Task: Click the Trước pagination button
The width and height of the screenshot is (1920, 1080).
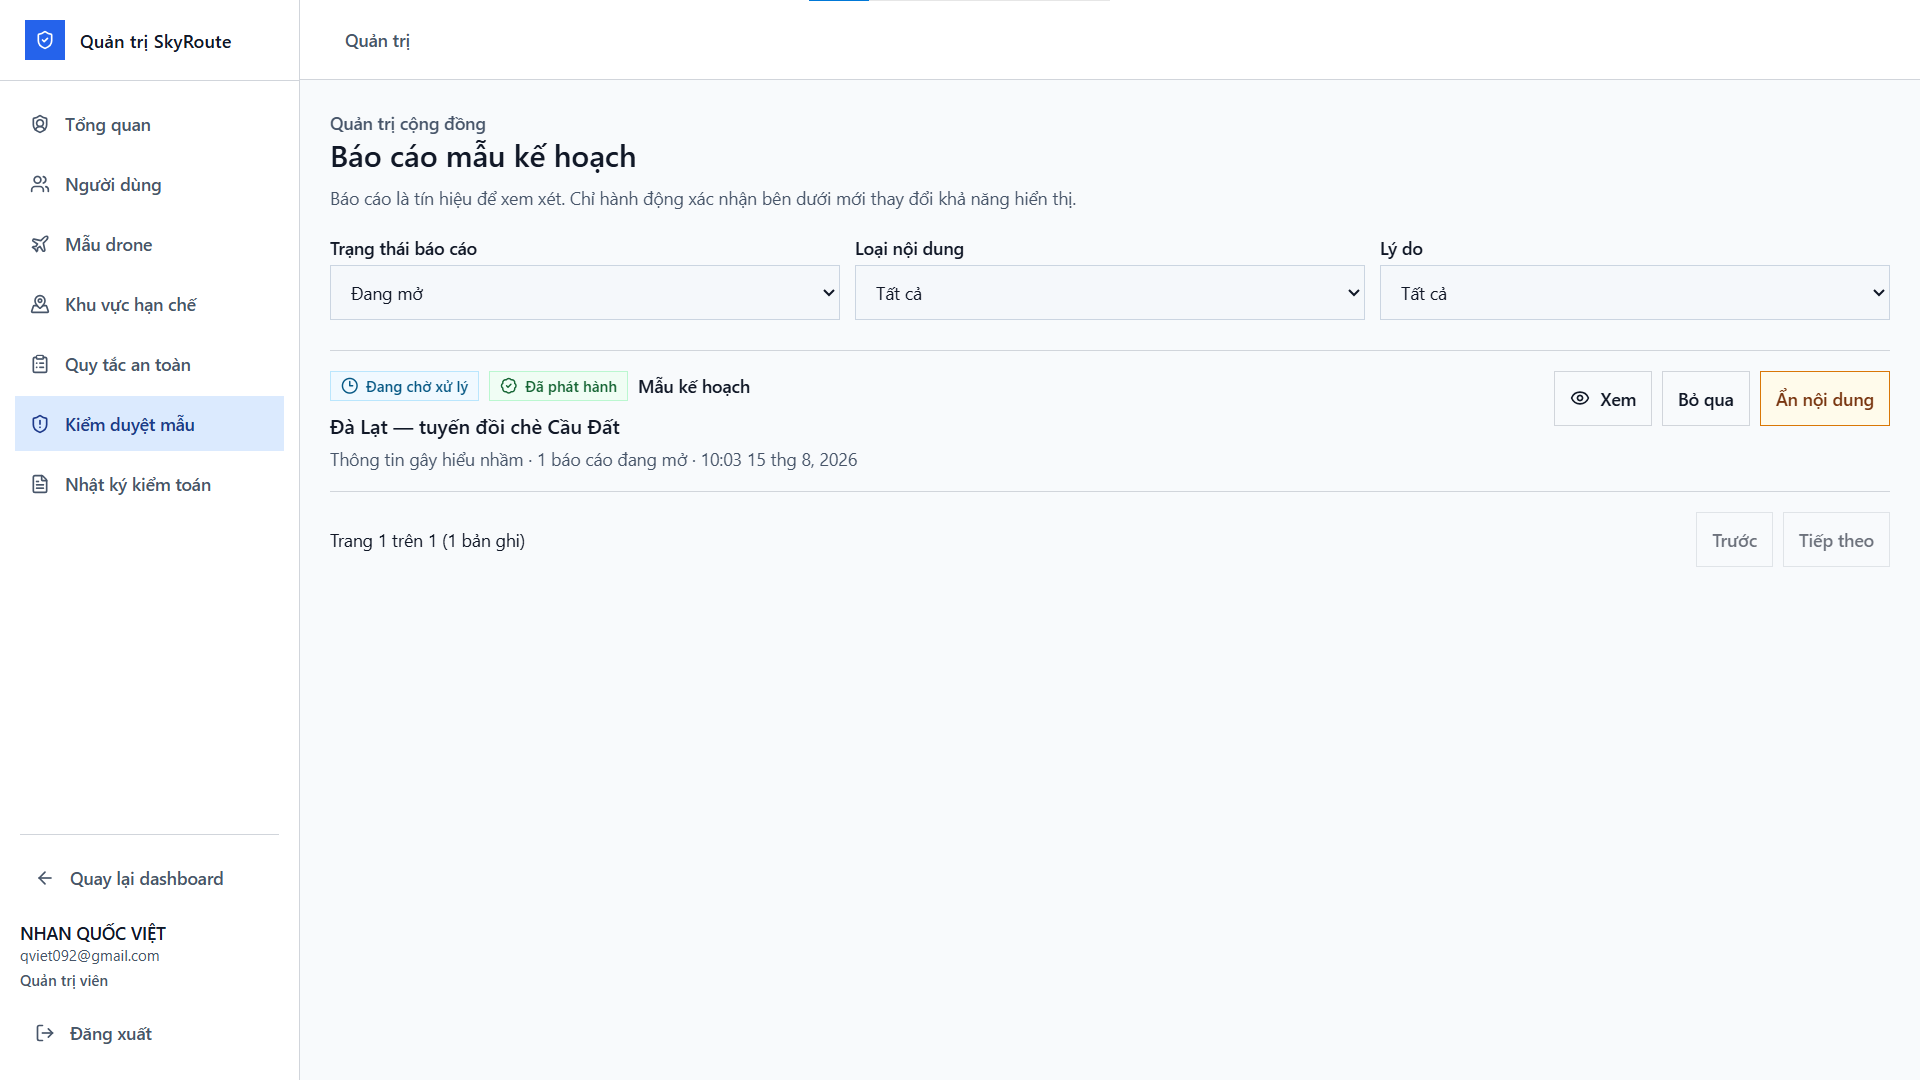Action: [x=1734, y=540]
